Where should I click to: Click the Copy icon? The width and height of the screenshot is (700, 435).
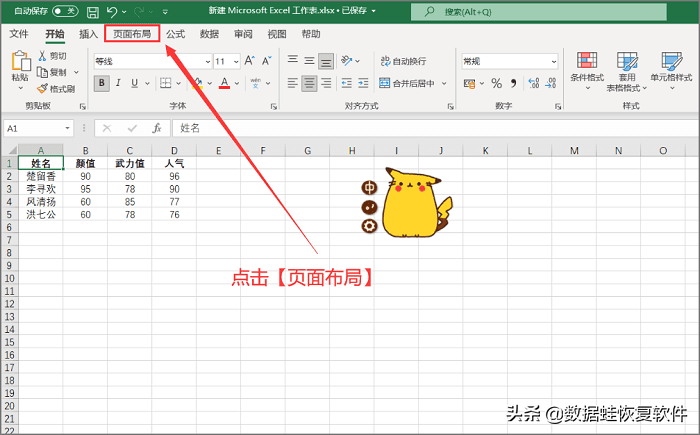(42, 72)
